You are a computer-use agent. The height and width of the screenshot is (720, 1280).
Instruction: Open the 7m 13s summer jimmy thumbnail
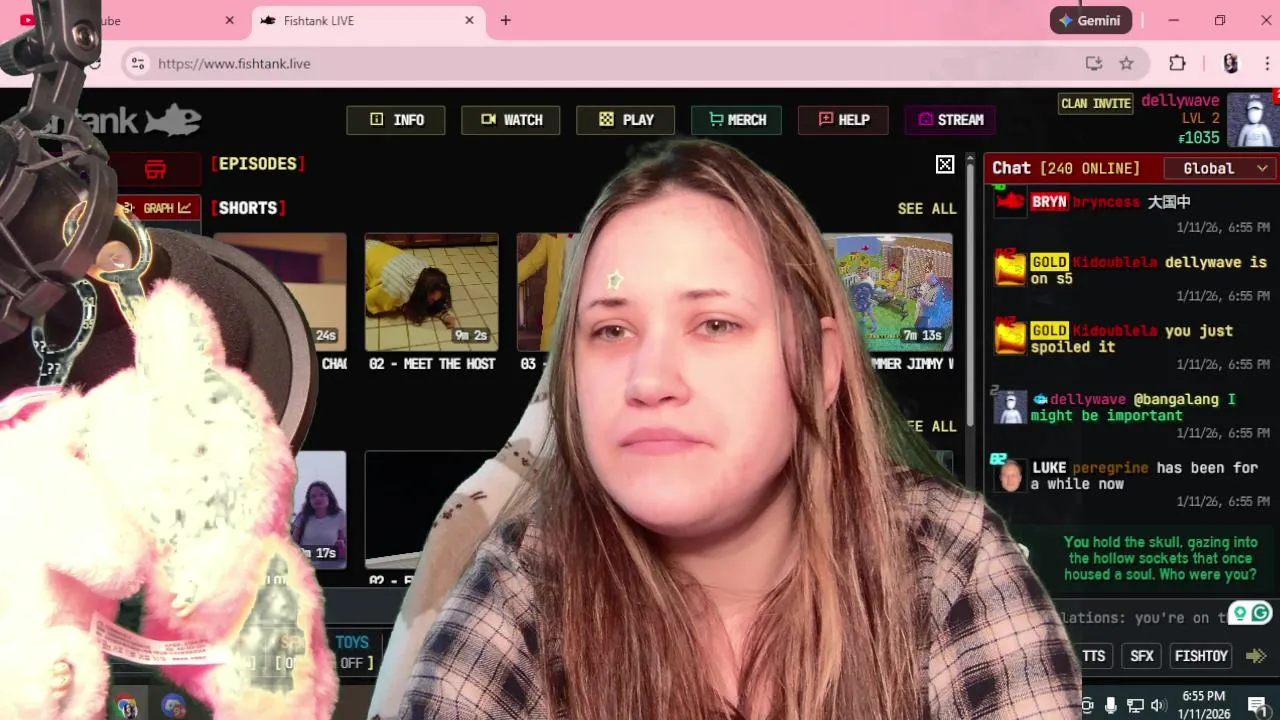click(x=886, y=292)
